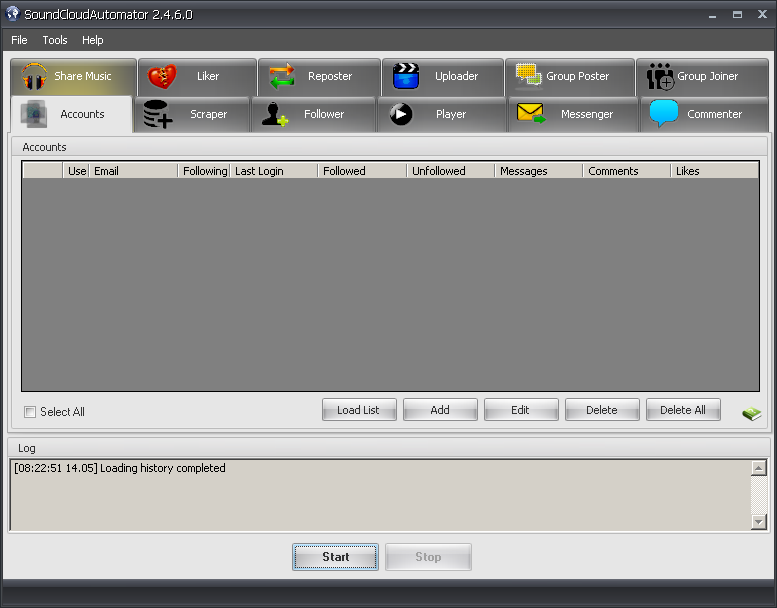Click the Scraper database icon
Image resolution: width=777 pixels, height=608 pixels.
[x=158, y=114]
